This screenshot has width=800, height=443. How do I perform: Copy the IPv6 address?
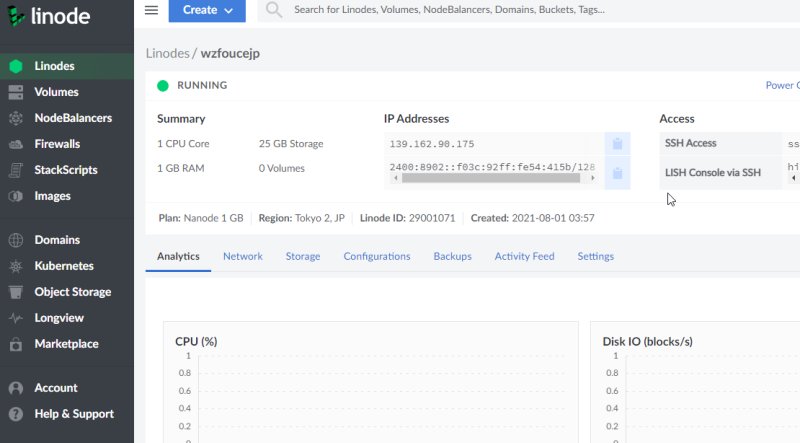coord(617,174)
